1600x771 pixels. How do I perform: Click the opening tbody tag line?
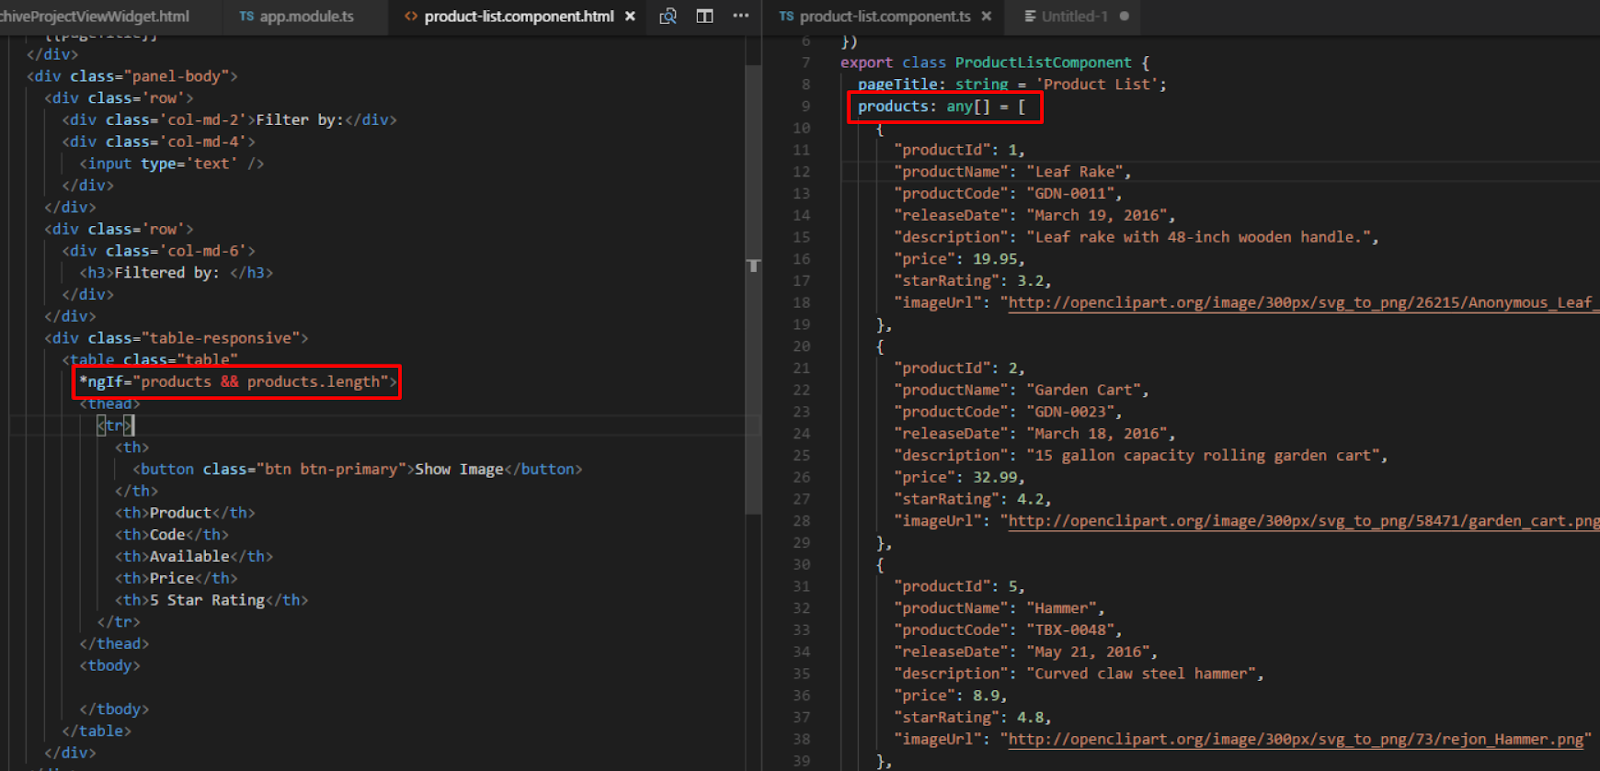coord(110,665)
